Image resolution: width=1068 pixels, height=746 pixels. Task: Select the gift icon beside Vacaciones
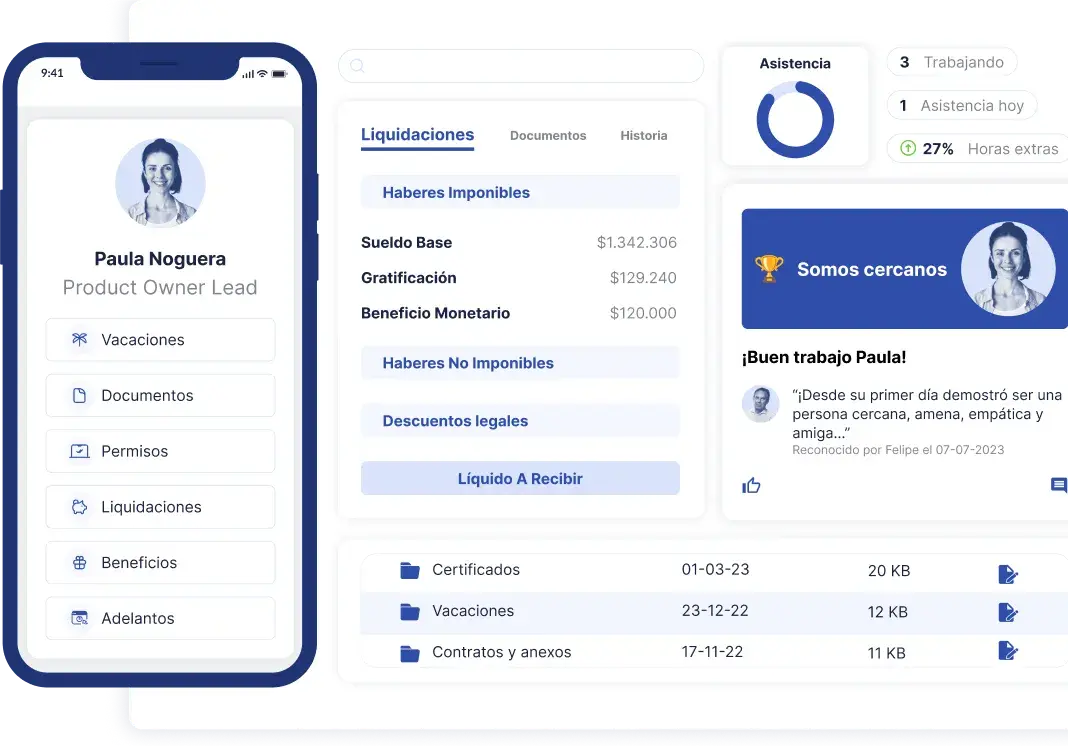(x=77, y=339)
